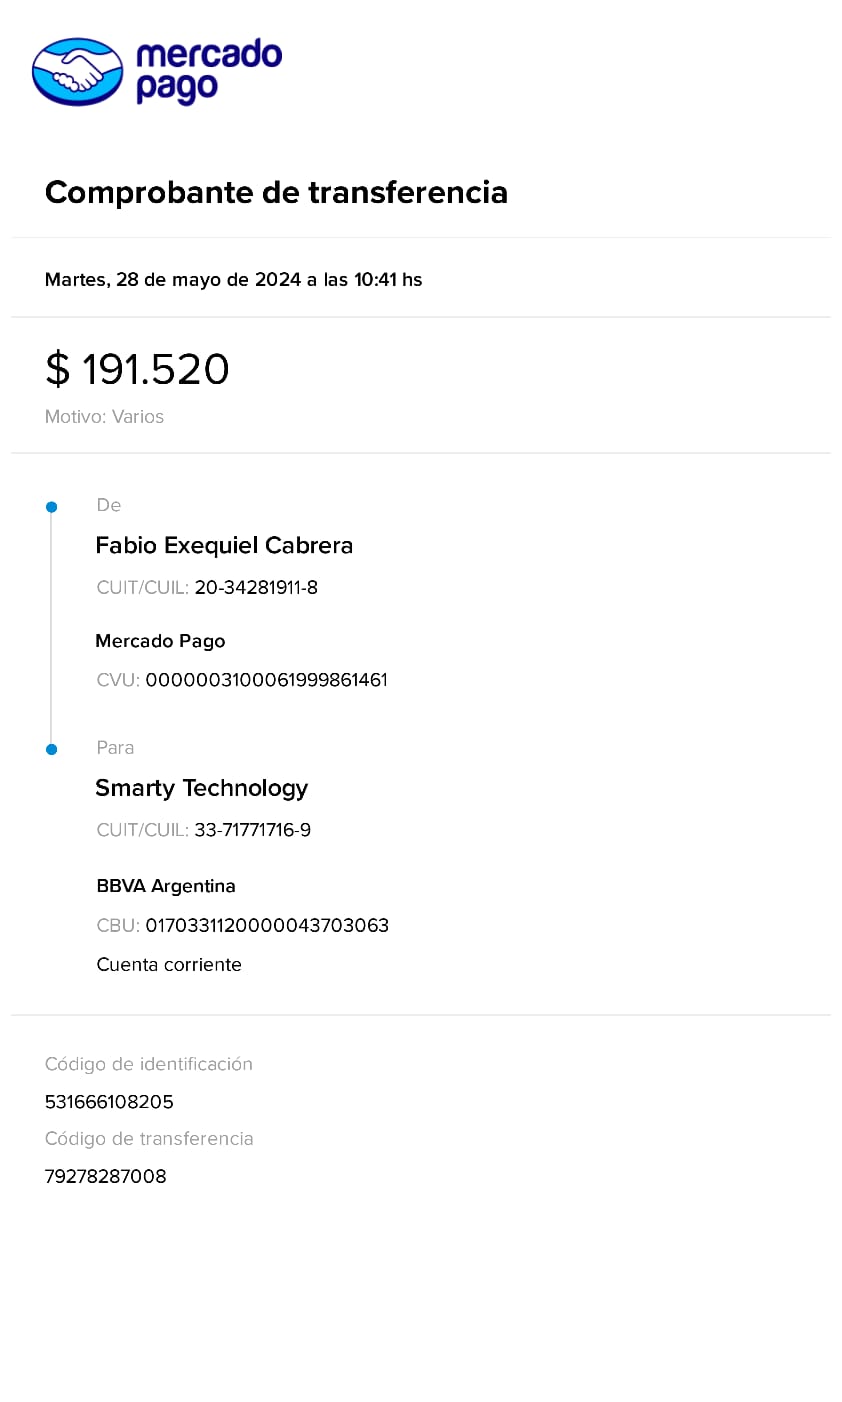842x1402 pixels.
Task: Select the sender CVU number
Action: (266, 680)
